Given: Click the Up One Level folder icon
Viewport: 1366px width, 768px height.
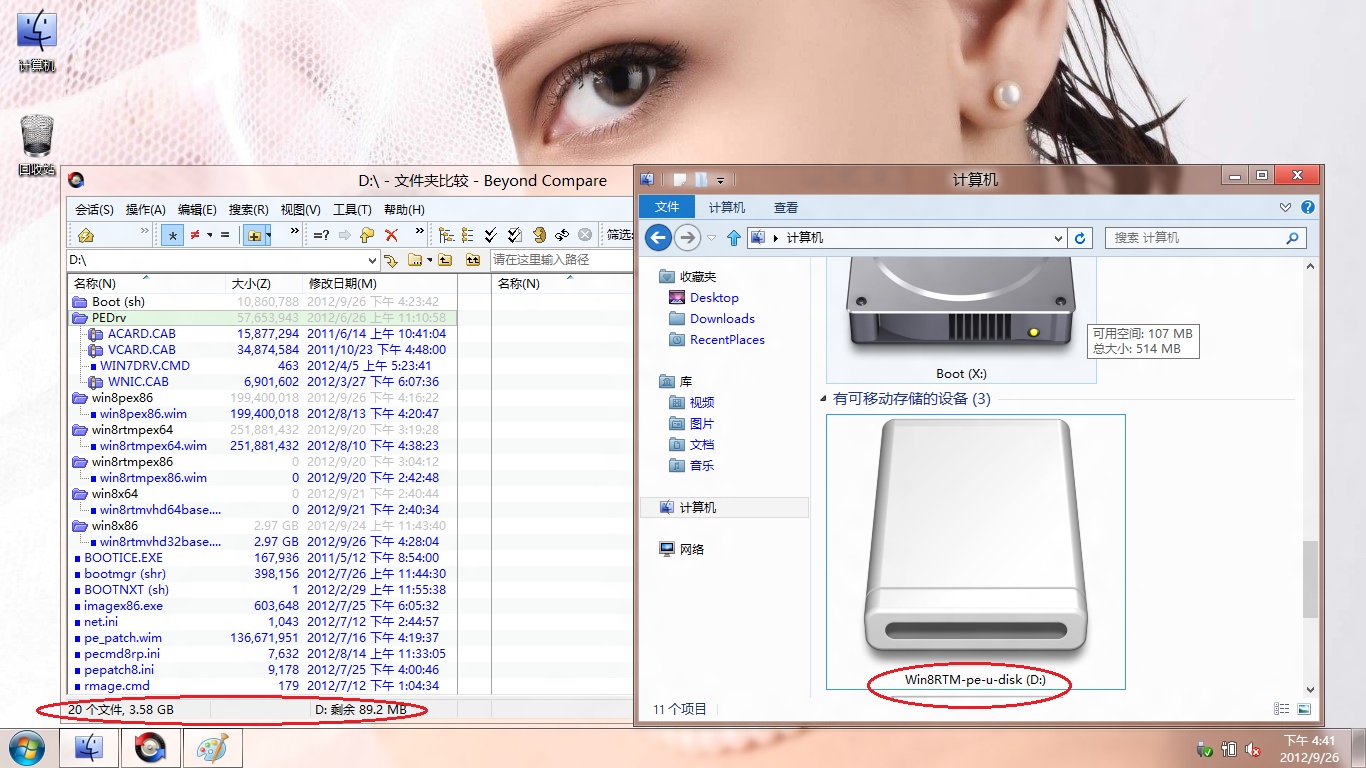Looking at the screenshot, I should (445, 260).
